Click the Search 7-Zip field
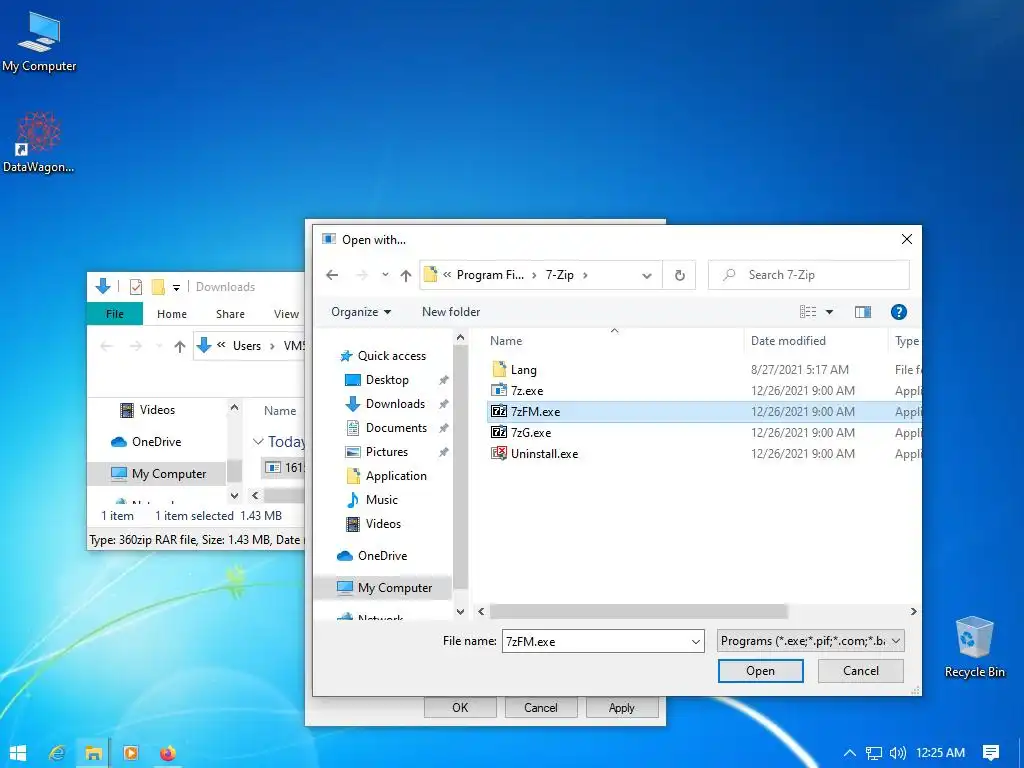The image size is (1024, 768). [808, 275]
